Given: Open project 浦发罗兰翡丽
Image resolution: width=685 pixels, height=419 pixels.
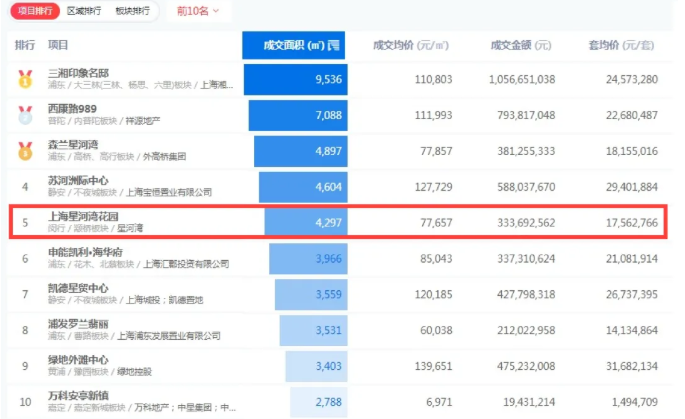Looking at the screenshot, I should (x=78, y=324).
